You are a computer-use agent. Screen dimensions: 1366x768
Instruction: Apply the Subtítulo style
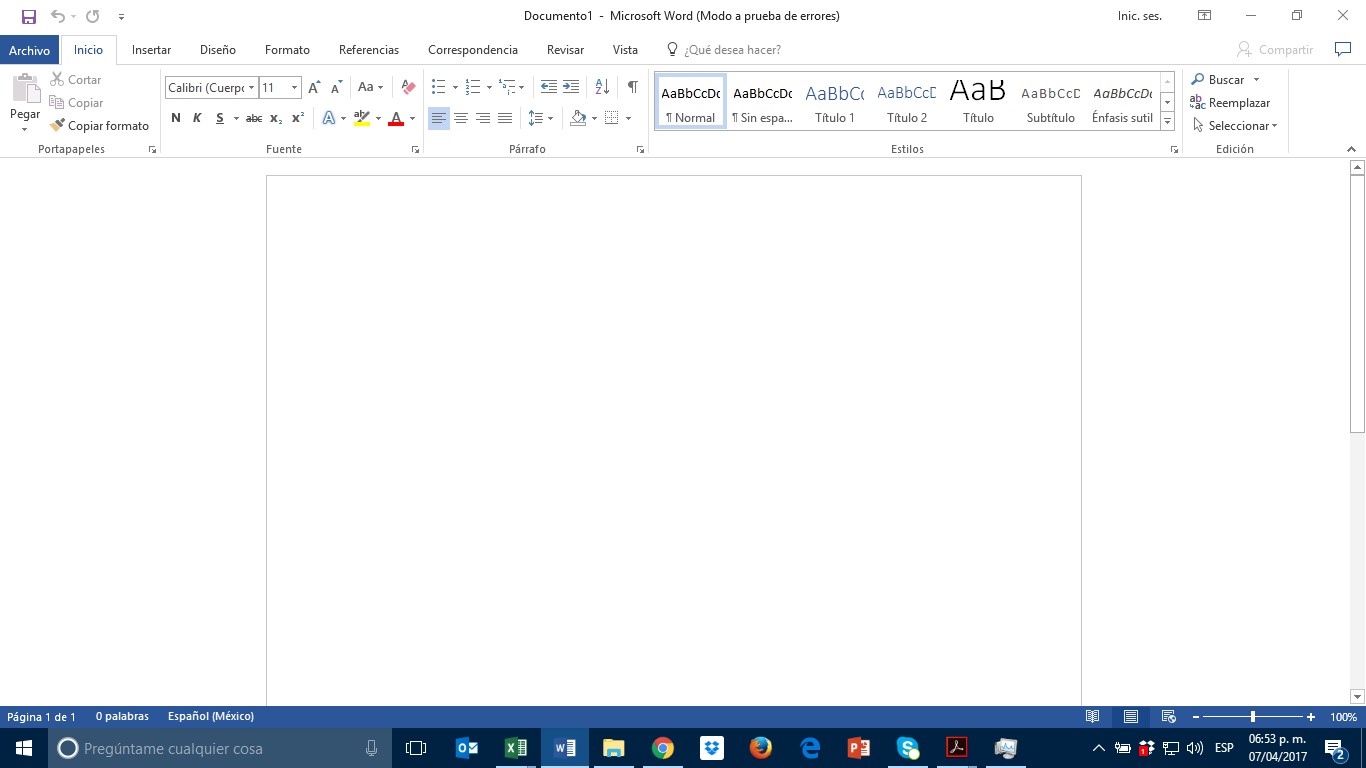tap(1051, 102)
